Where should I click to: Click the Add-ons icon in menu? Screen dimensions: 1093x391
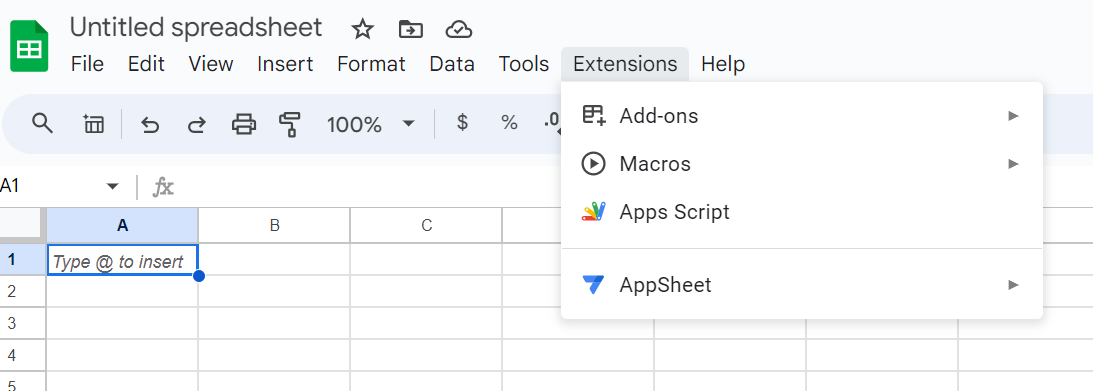coord(594,115)
